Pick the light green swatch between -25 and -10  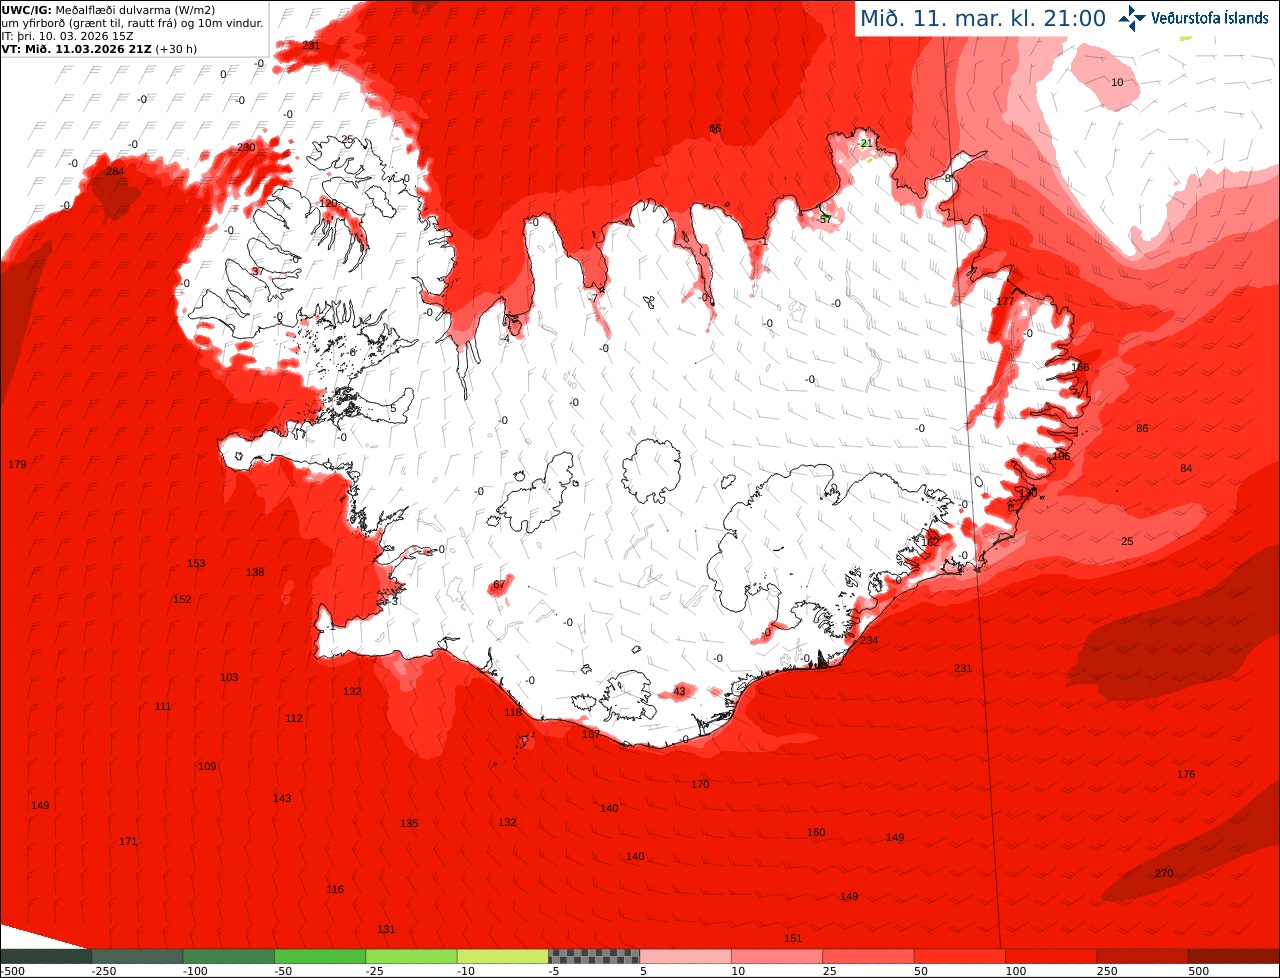[x=411, y=956]
